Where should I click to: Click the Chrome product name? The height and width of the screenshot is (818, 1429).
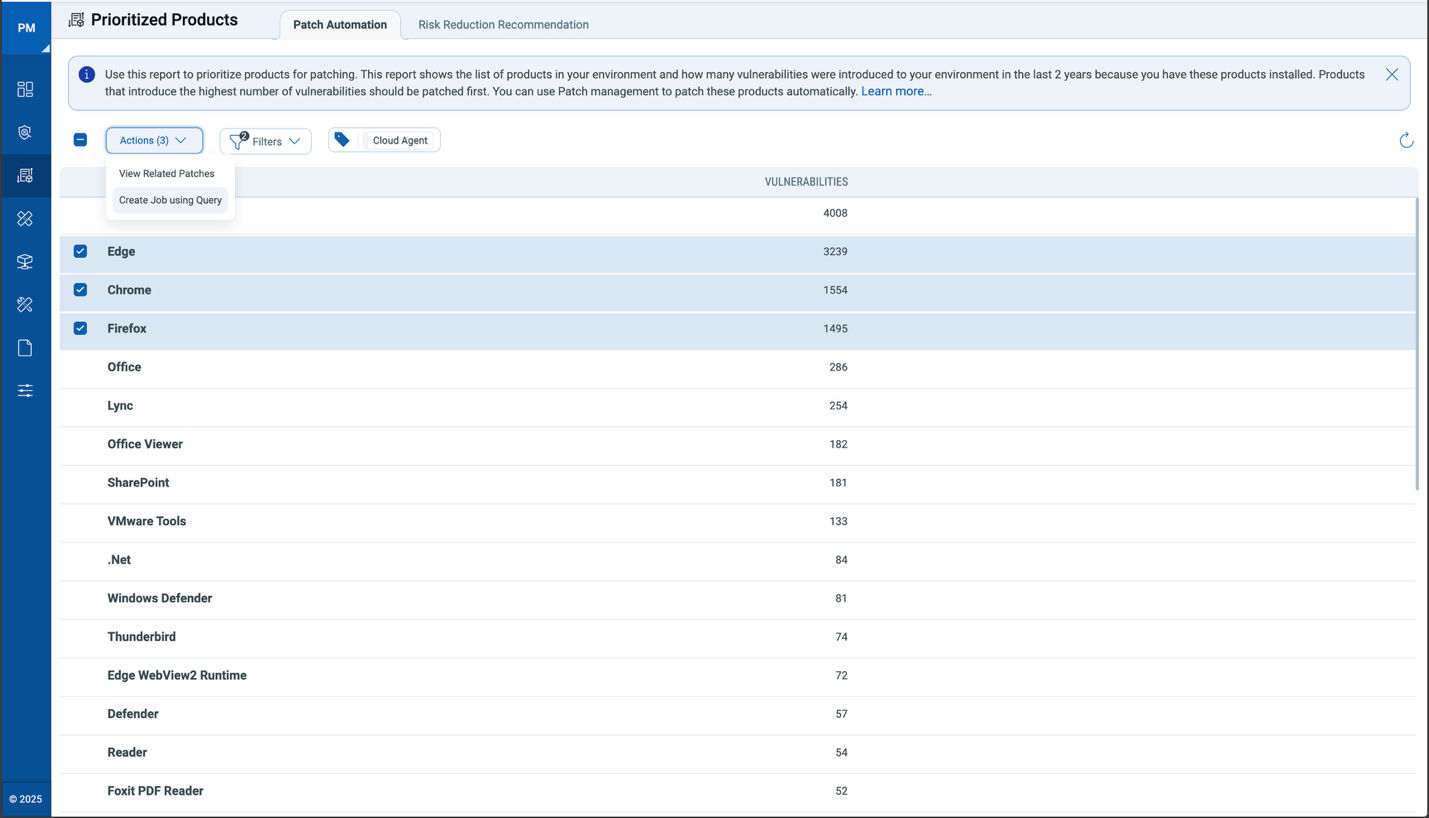pos(129,290)
